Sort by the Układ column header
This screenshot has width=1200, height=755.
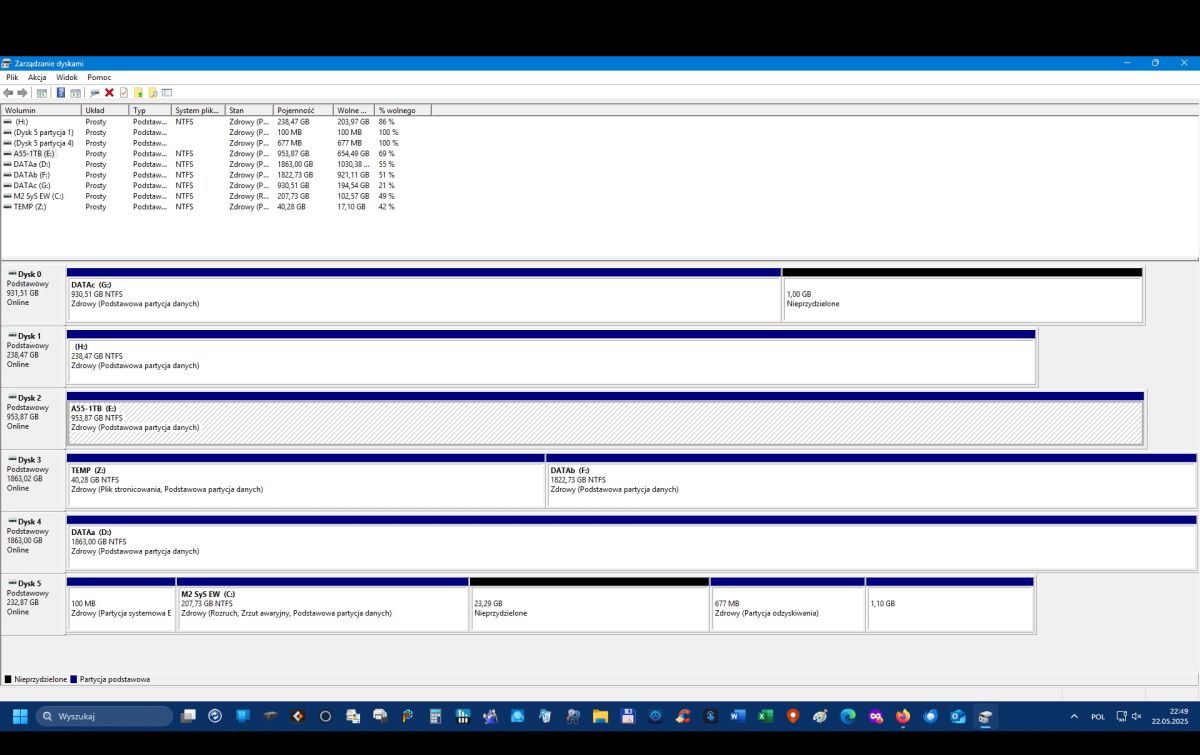coord(106,110)
